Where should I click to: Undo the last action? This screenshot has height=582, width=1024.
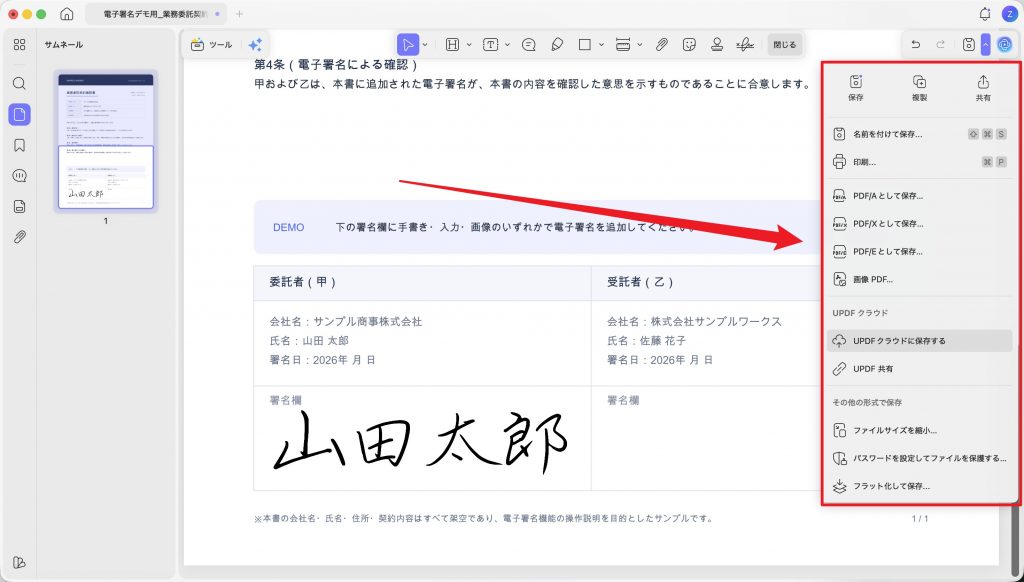916,44
